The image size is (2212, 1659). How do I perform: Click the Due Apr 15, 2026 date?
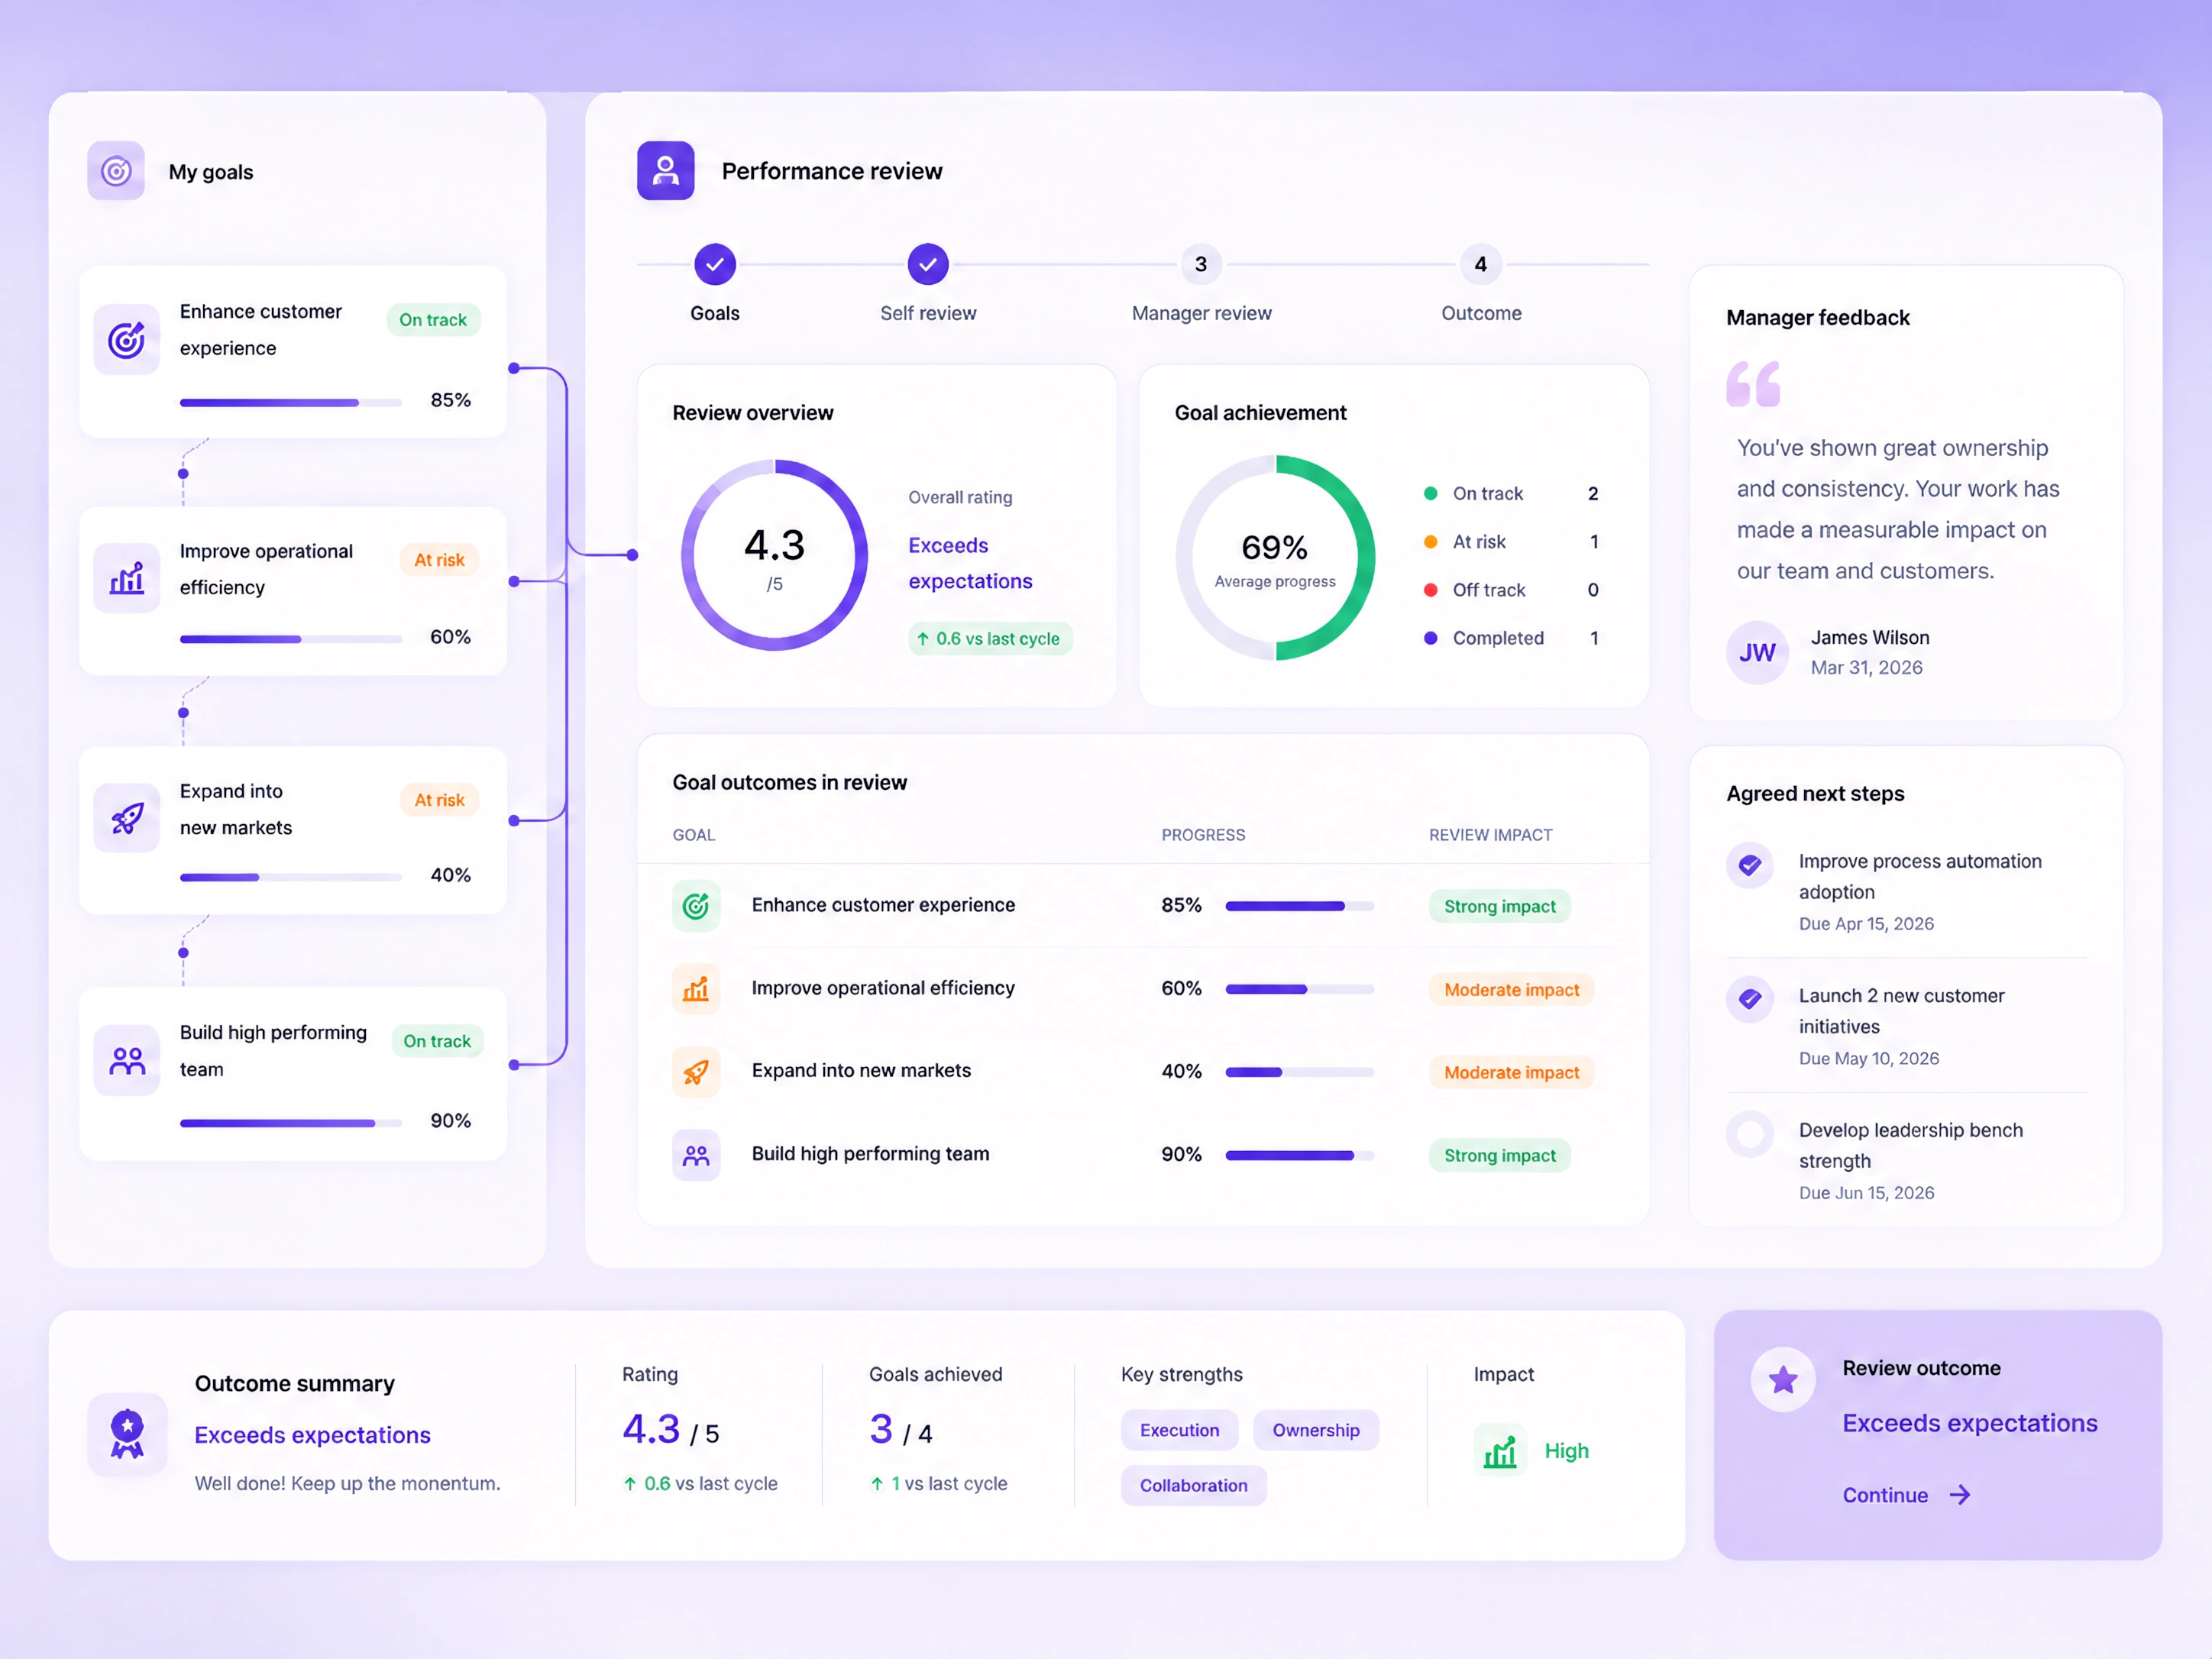tap(1866, 924)
